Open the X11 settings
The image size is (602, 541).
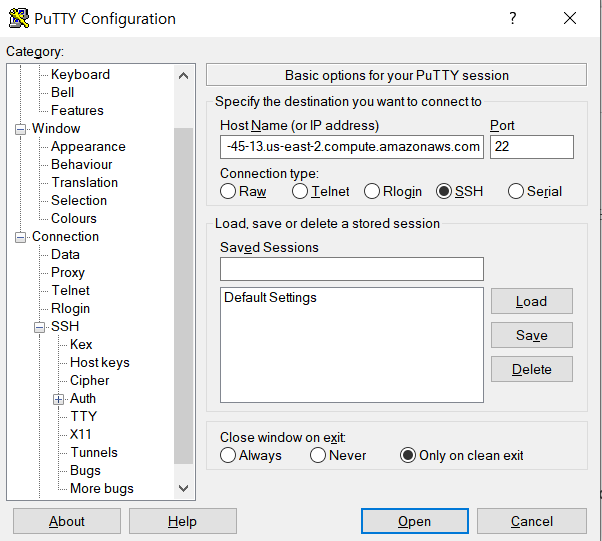(81, 434)
